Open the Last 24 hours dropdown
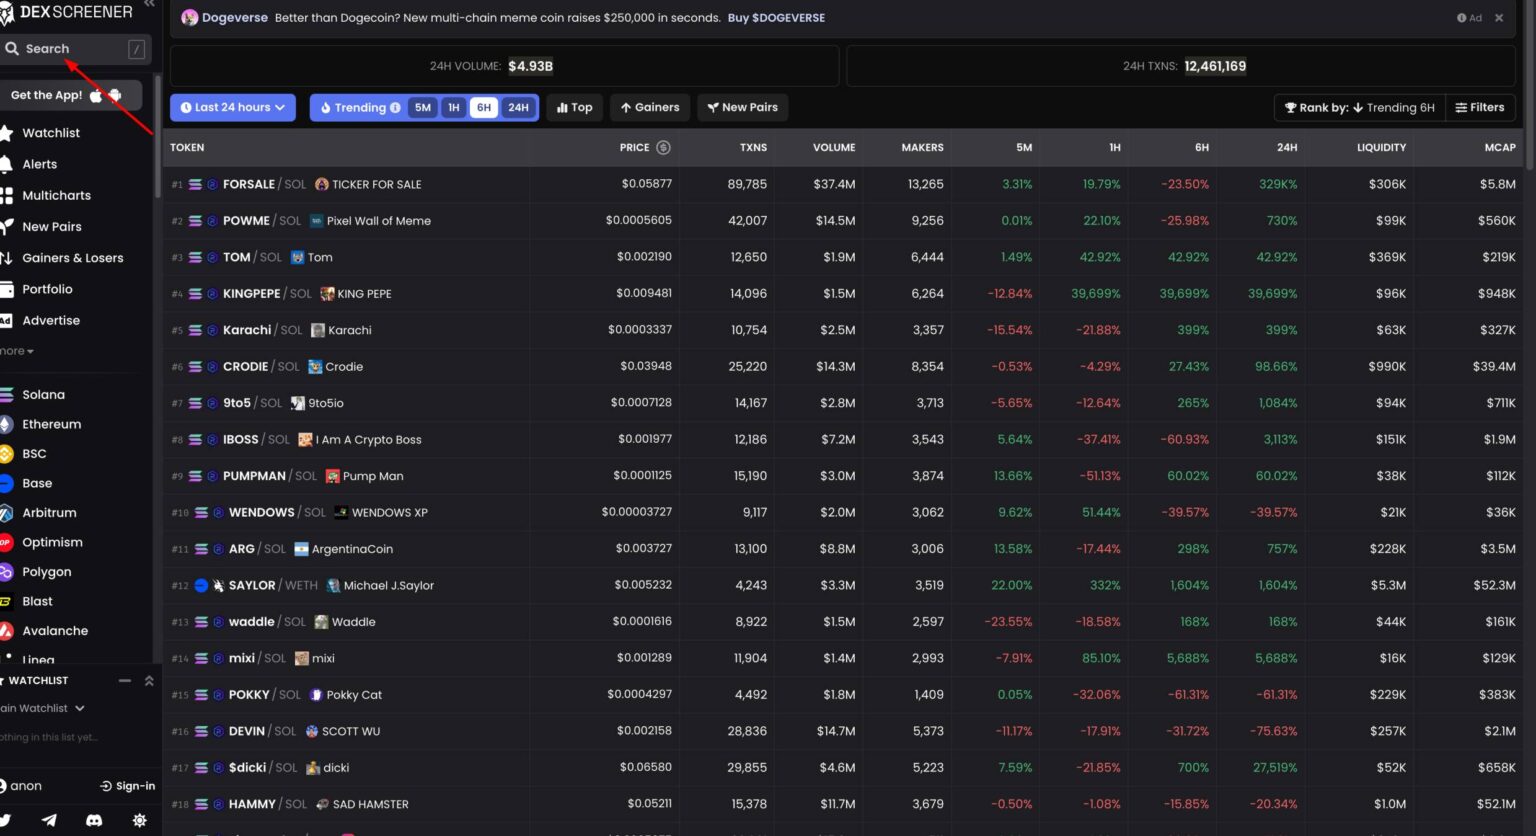Viewport: 1536px width, 836px height. 232,107
